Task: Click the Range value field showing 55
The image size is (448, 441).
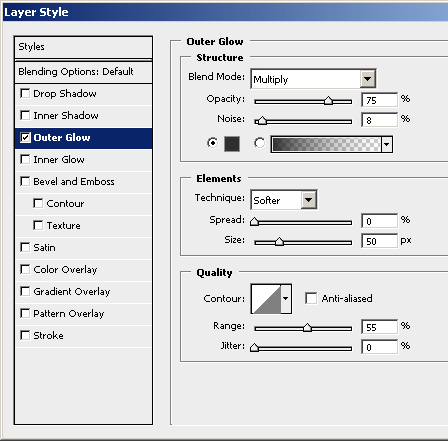Action: pos(379,327)
